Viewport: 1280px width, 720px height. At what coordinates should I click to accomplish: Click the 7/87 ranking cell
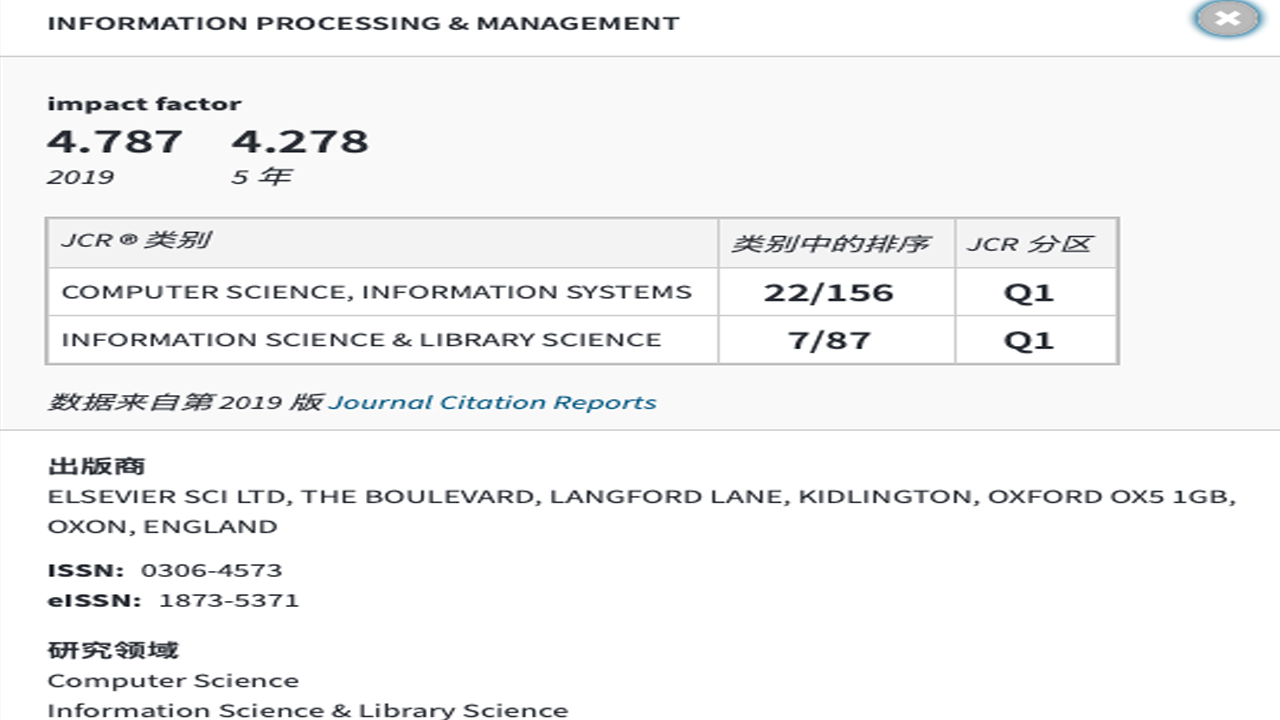pyautogui.click(x=828, y=340)
